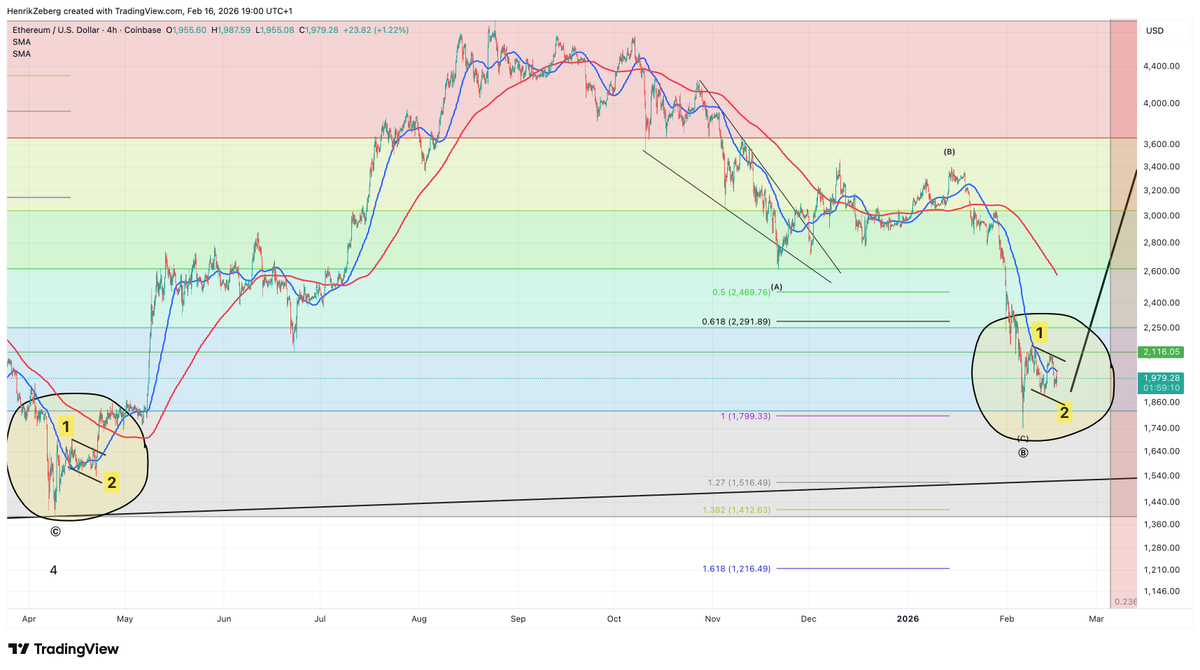Click the current price tag 1,979.28 on axis
The height and width of the screenshot is (670, 1200).
pos(1163,378)
